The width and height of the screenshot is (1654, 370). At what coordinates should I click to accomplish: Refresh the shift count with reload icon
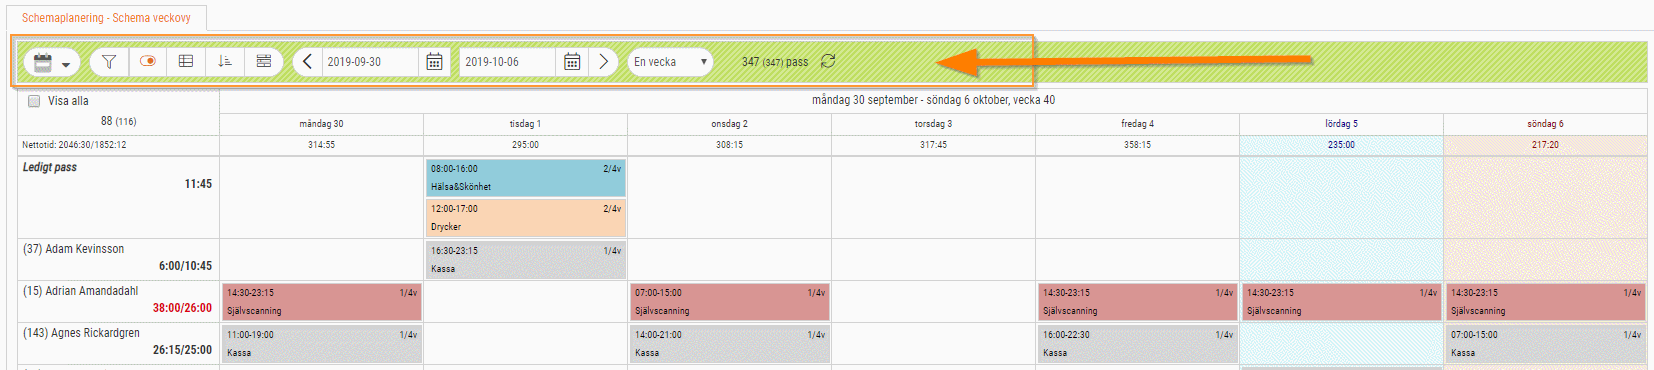coord(828,61)
